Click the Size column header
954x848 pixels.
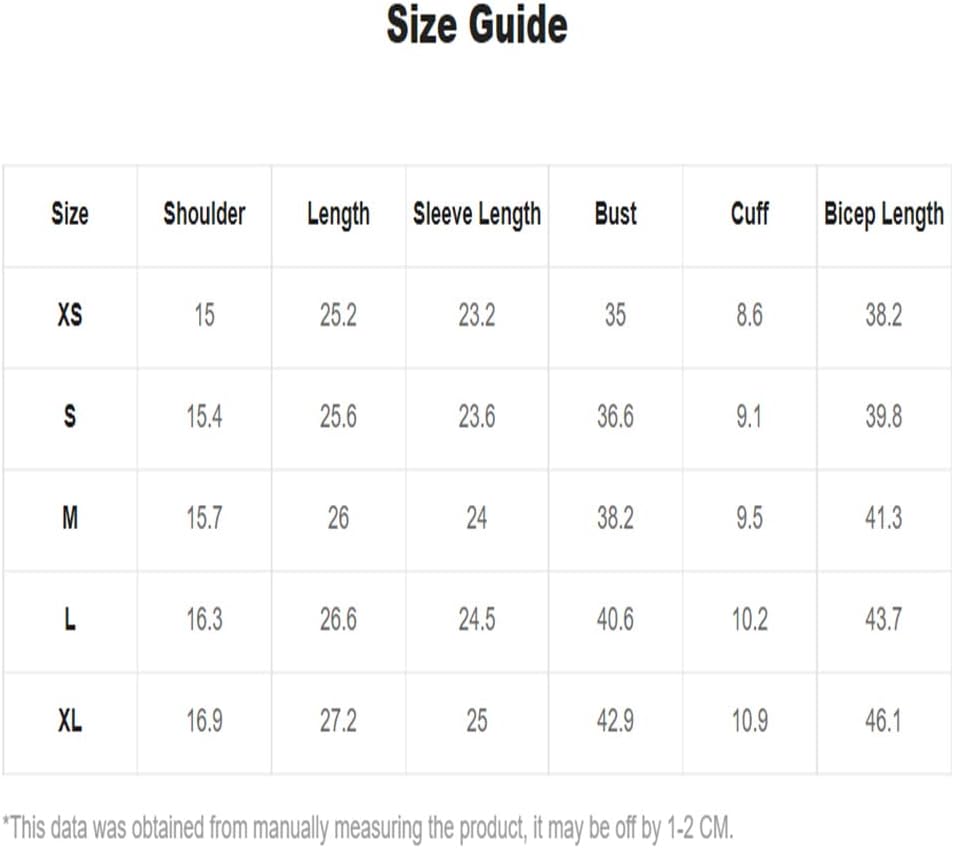pos(70,214)
